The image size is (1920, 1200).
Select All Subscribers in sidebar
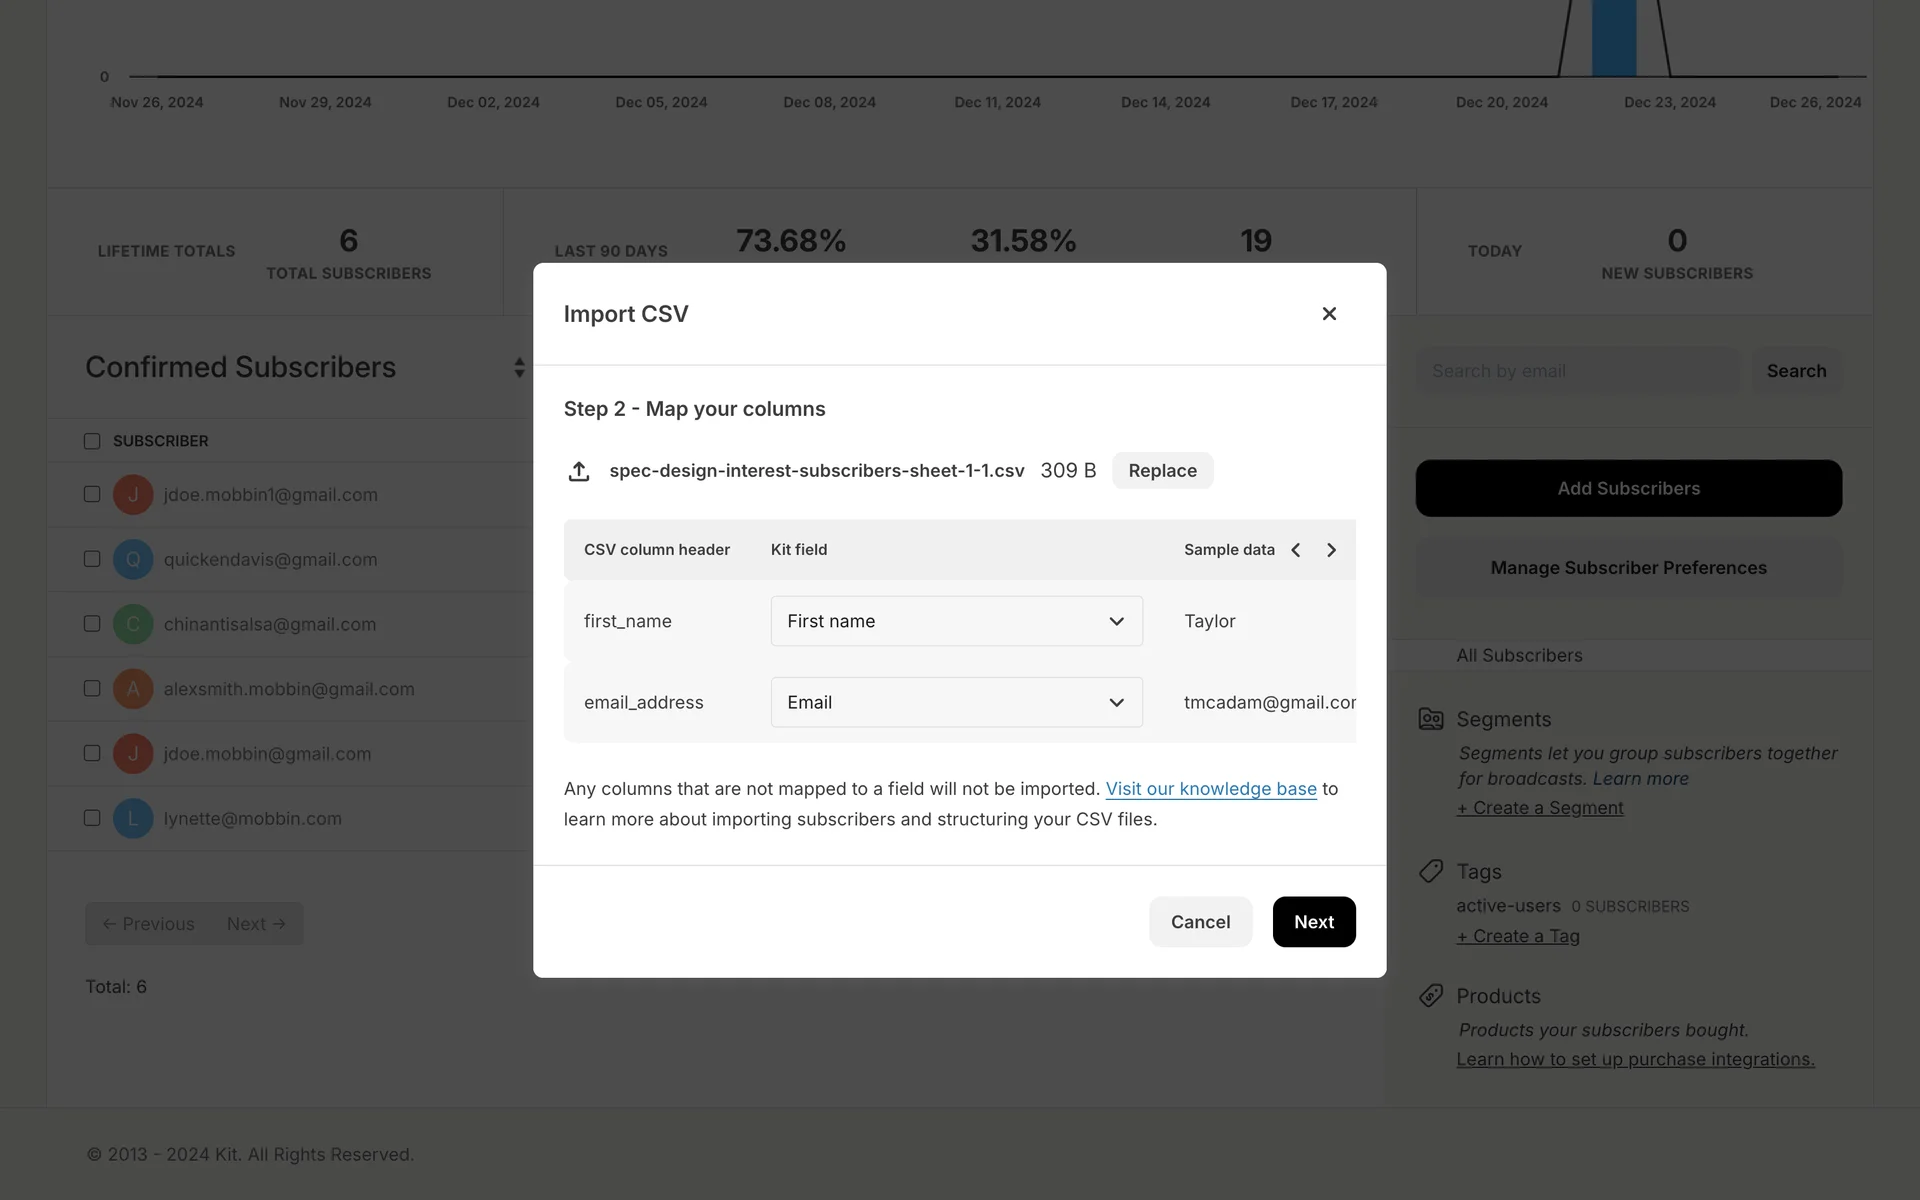pos(1519,656)
